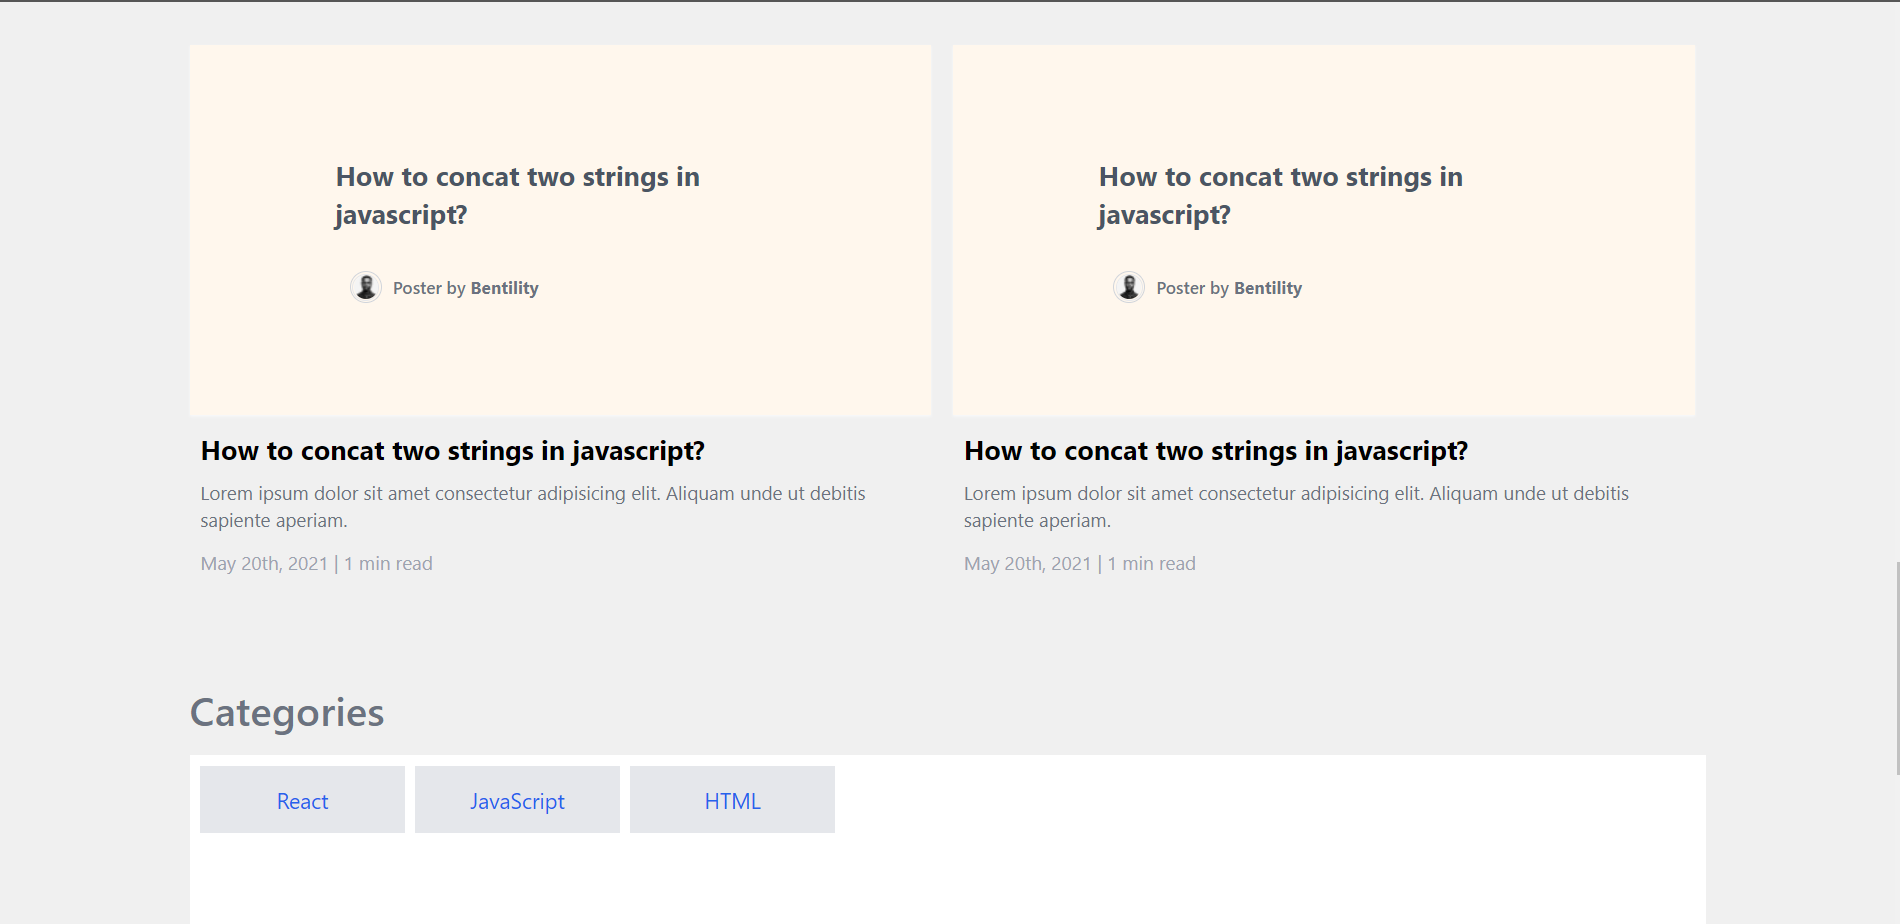Viewport: 1900px width, 924px height.
Task: Click the Bentility author name in the left card
Action: tap(504, 288)
